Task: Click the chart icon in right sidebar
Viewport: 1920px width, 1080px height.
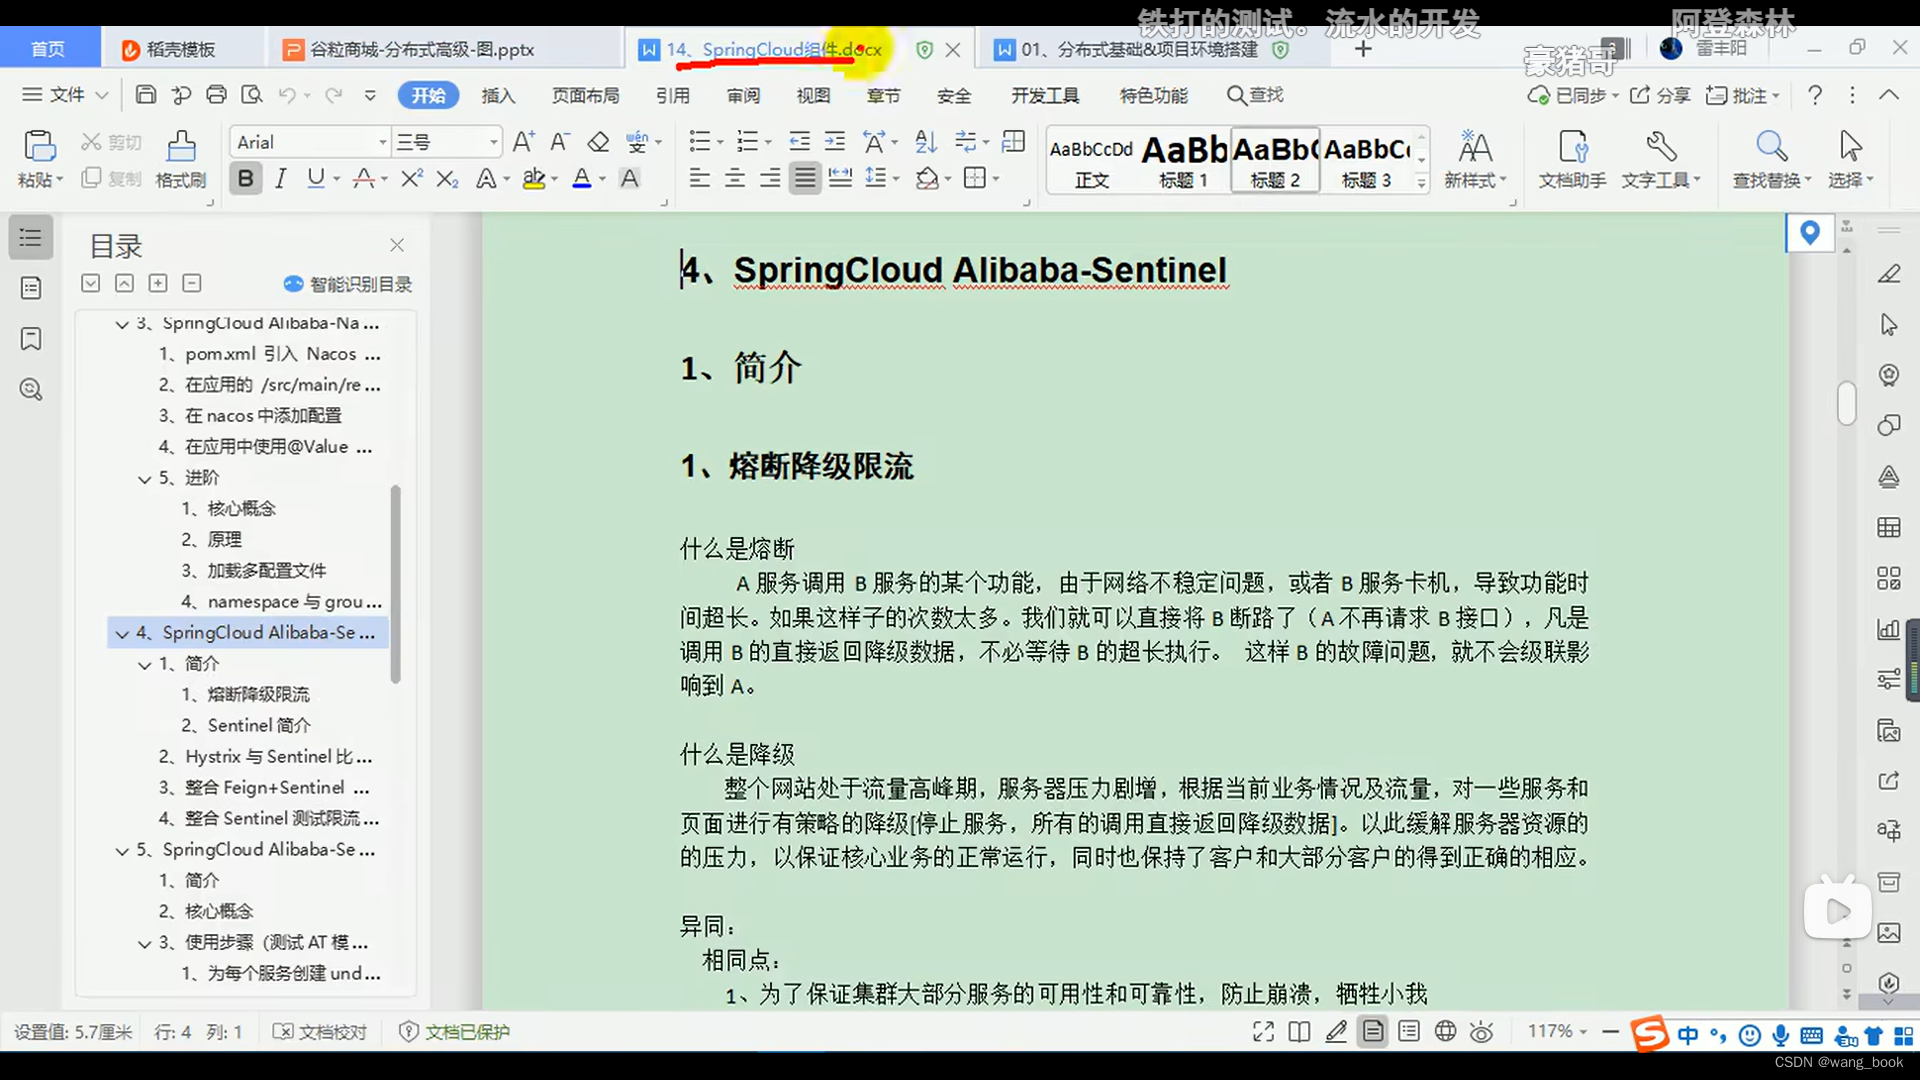Action: pos(1888,629)
